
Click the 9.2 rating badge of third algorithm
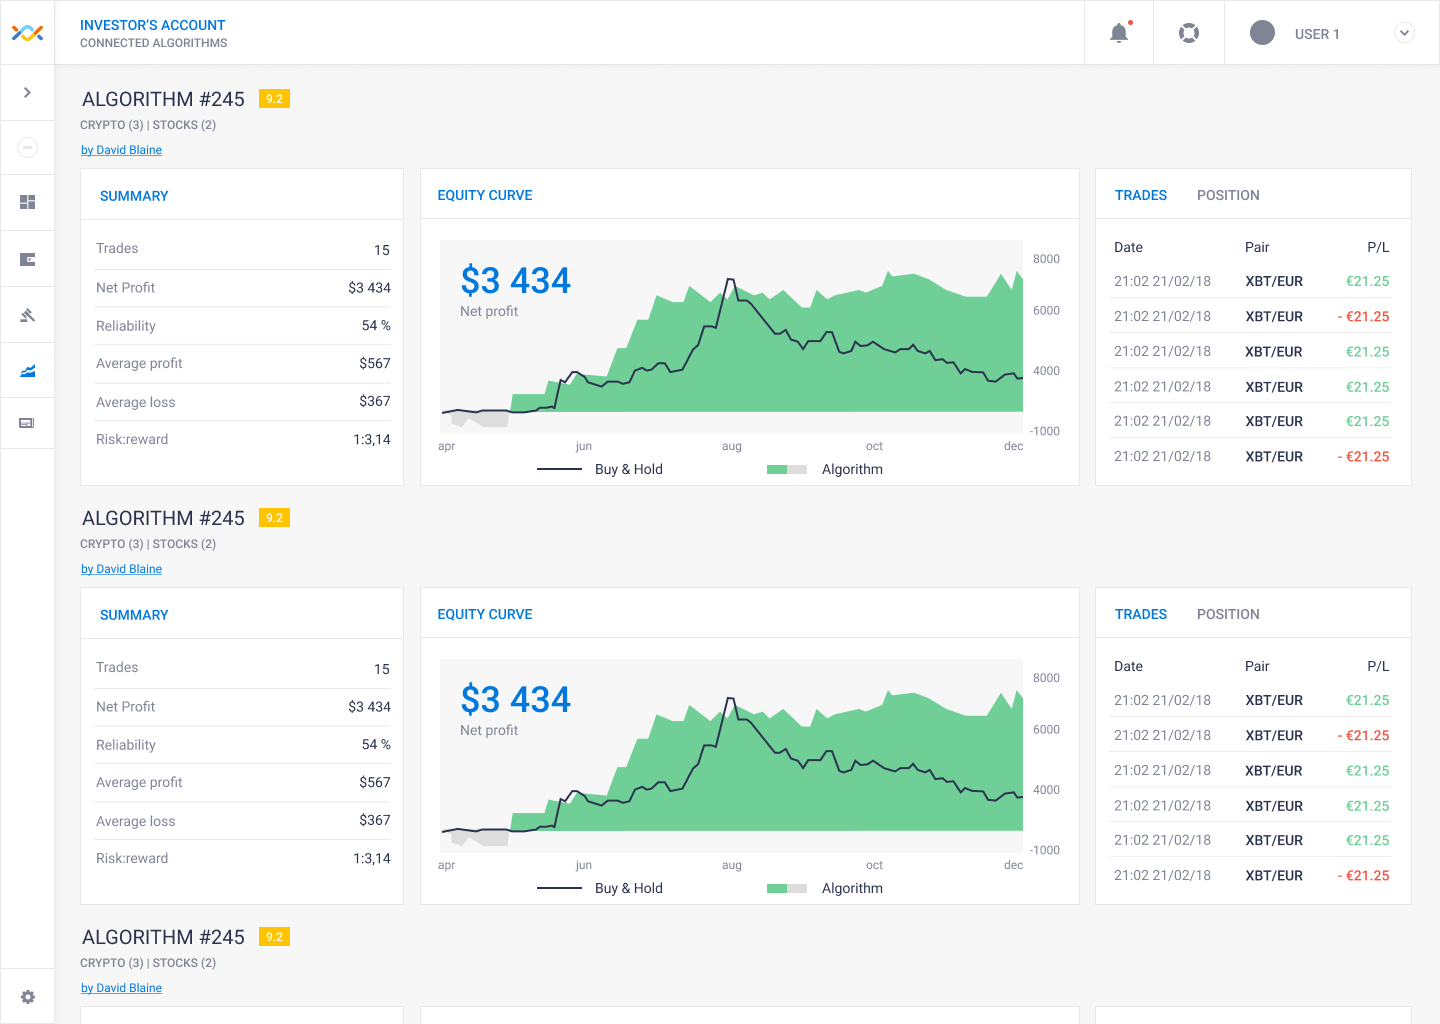pos(274,937)
